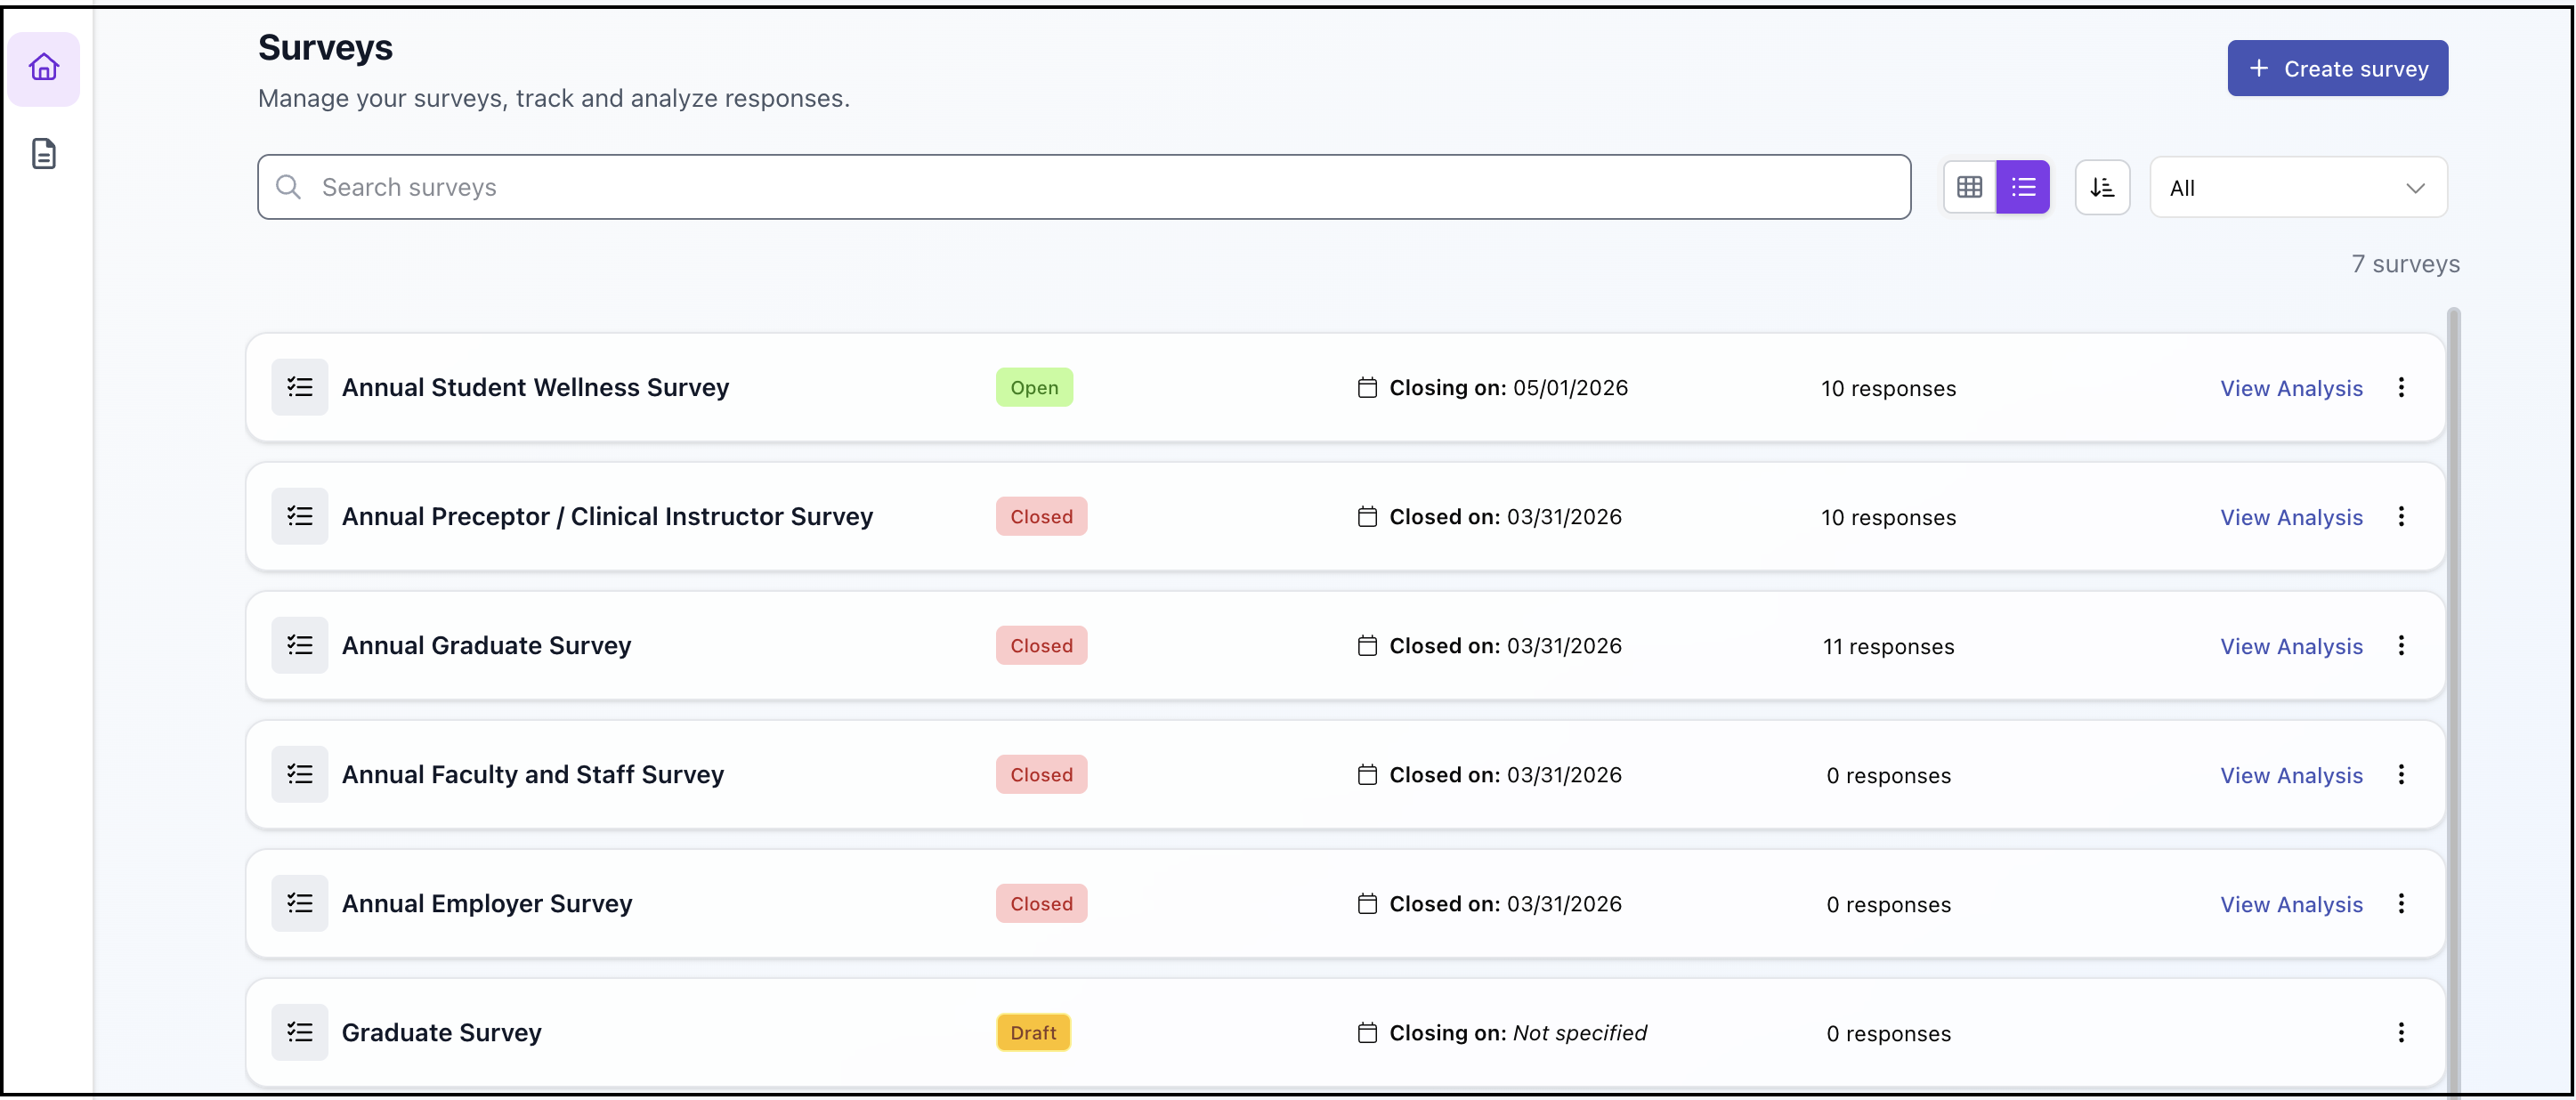The height and width of the screenshot is (1100, 2576).
Task: Open three-dot menu for Annual Graduate Survey
Action: 2400,646
